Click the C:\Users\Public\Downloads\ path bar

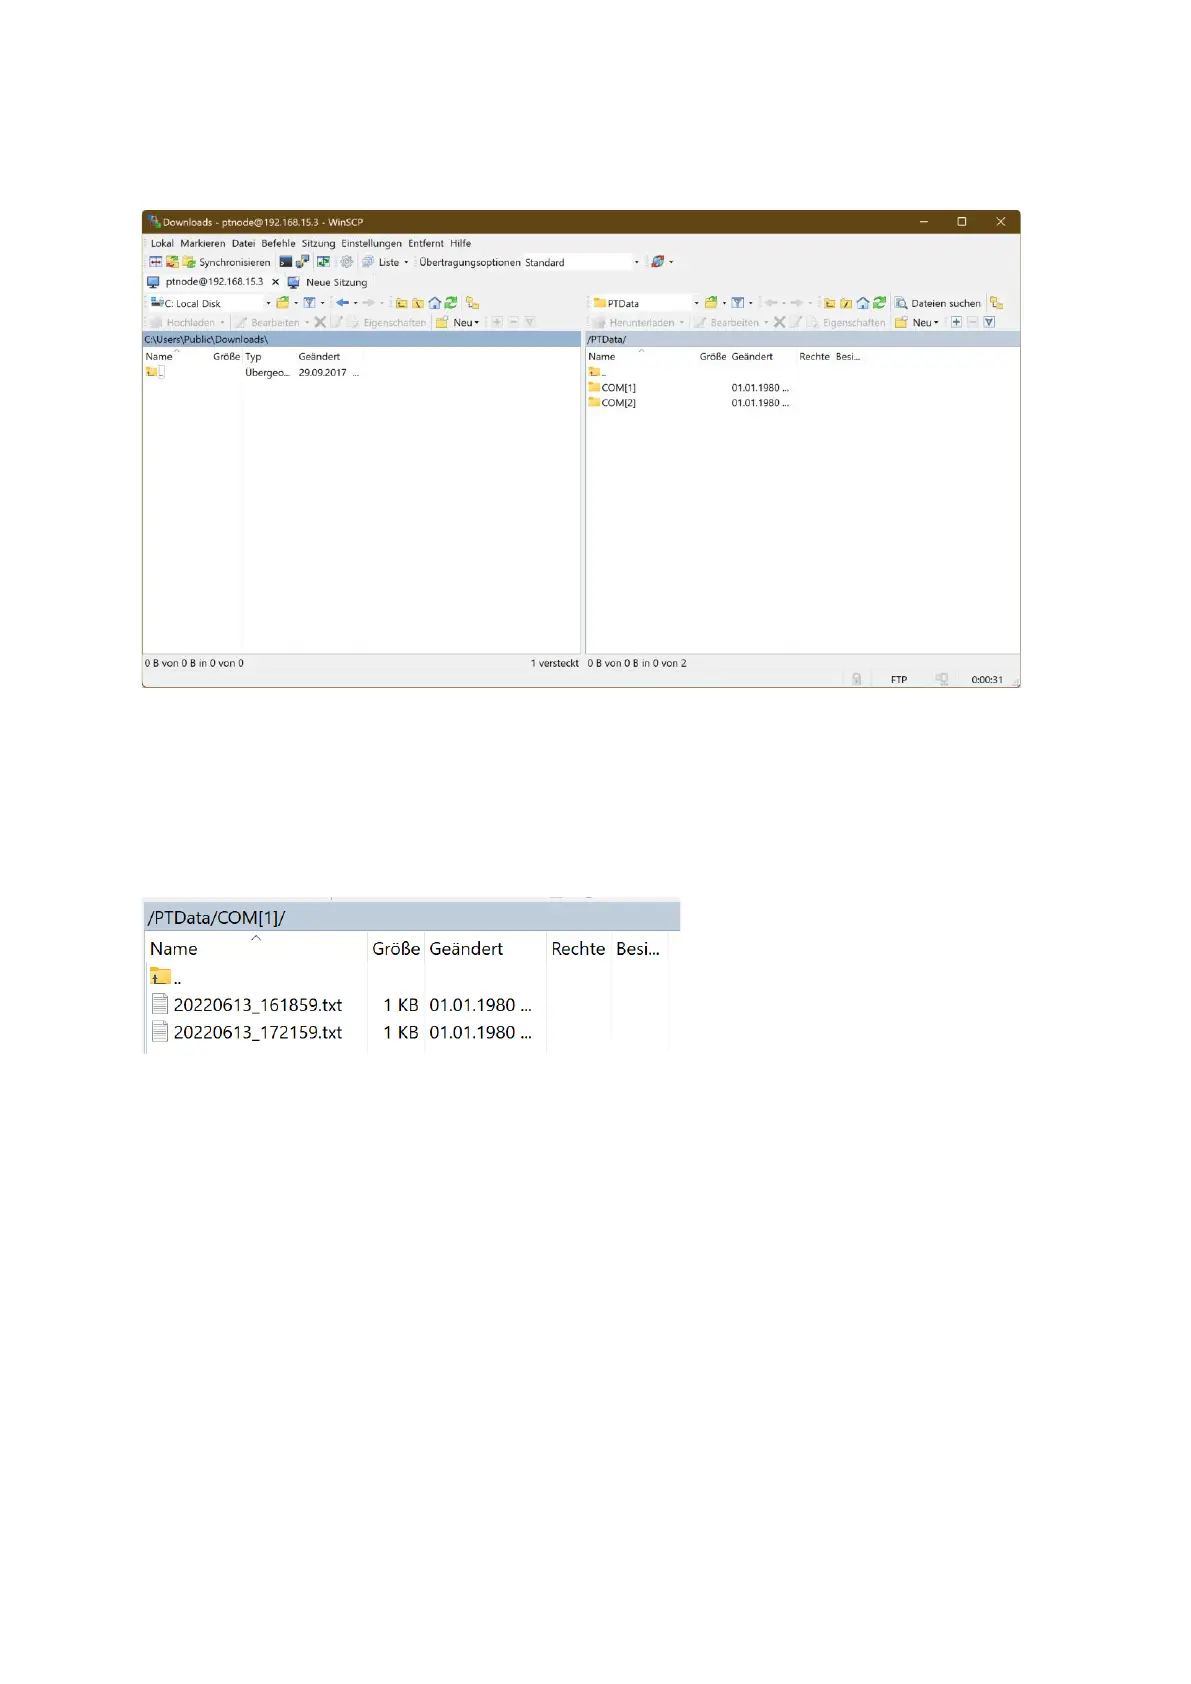click(x=361, y=340)
